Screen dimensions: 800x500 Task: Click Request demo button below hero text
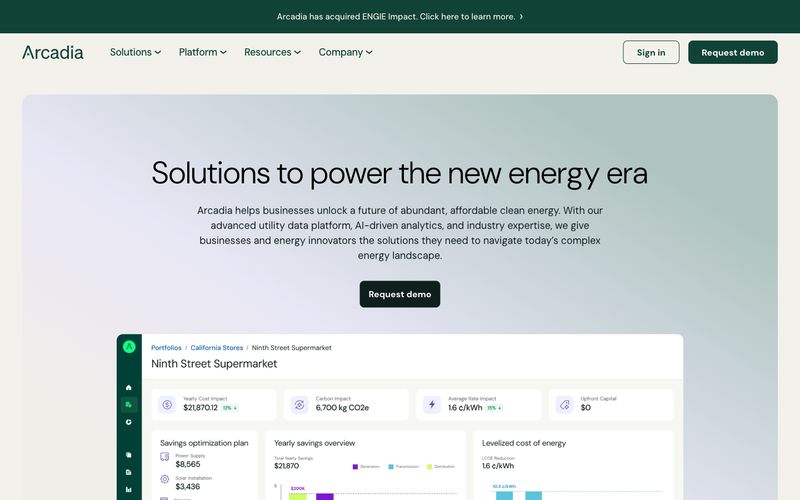pyautogui.click(x=399, y=294)
